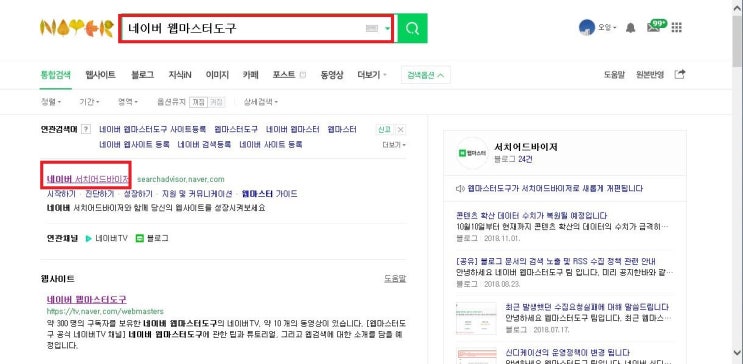This screenshot has height=364, width=743.
Task: Click related search 네이버 사이트 등록
Action: pyautogui.click(x=271, y=144)
